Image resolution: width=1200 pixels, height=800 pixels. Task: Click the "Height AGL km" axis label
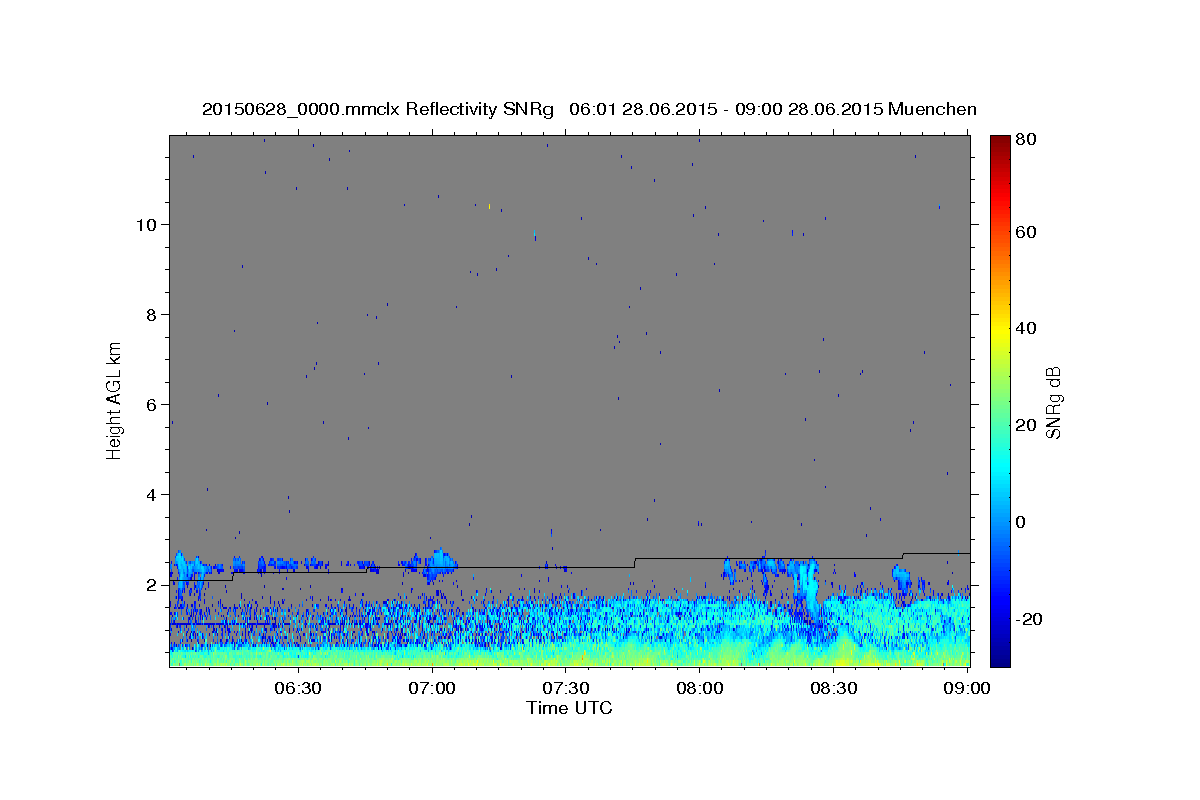pyautogui.click(x=114, y=399)
